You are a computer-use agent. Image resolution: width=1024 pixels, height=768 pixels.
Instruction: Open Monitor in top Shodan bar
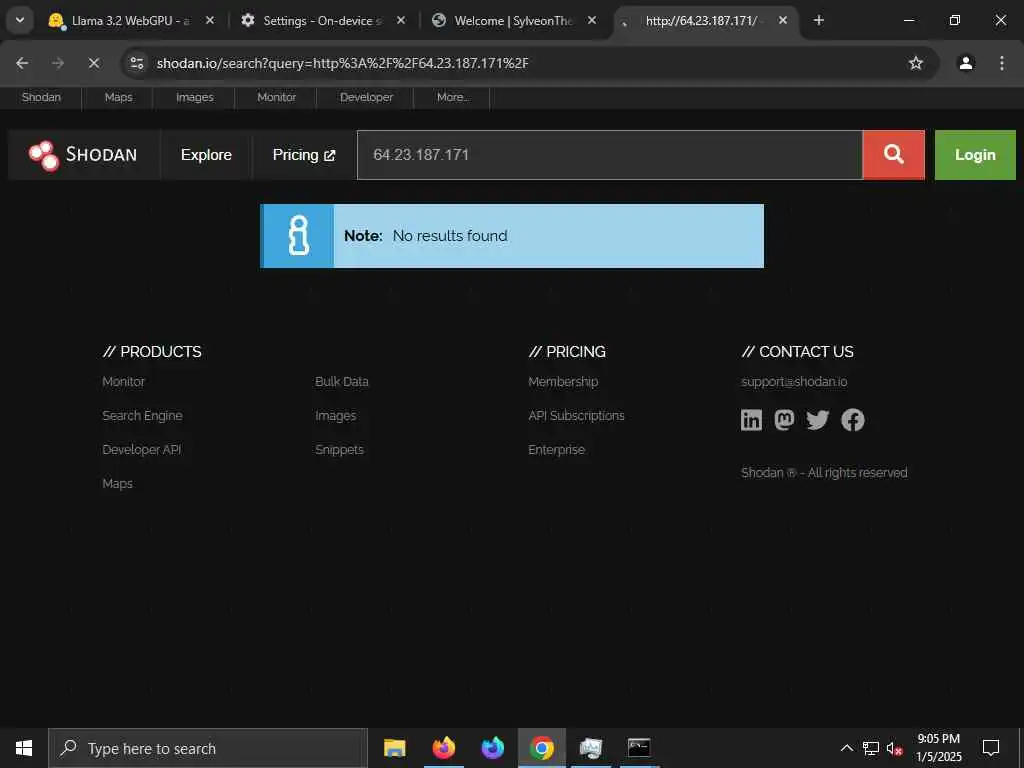pyautogui.click(x=276, y=97)
